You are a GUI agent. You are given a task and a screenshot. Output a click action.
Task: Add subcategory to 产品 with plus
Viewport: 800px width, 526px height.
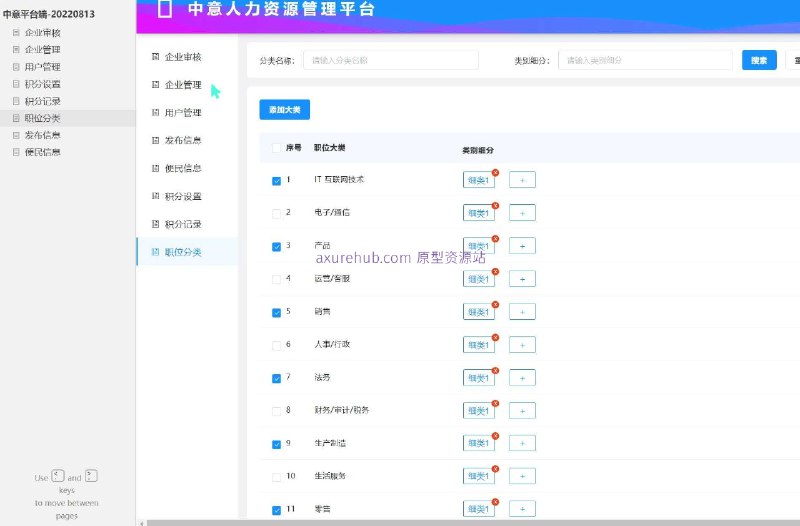click(522, 246)
